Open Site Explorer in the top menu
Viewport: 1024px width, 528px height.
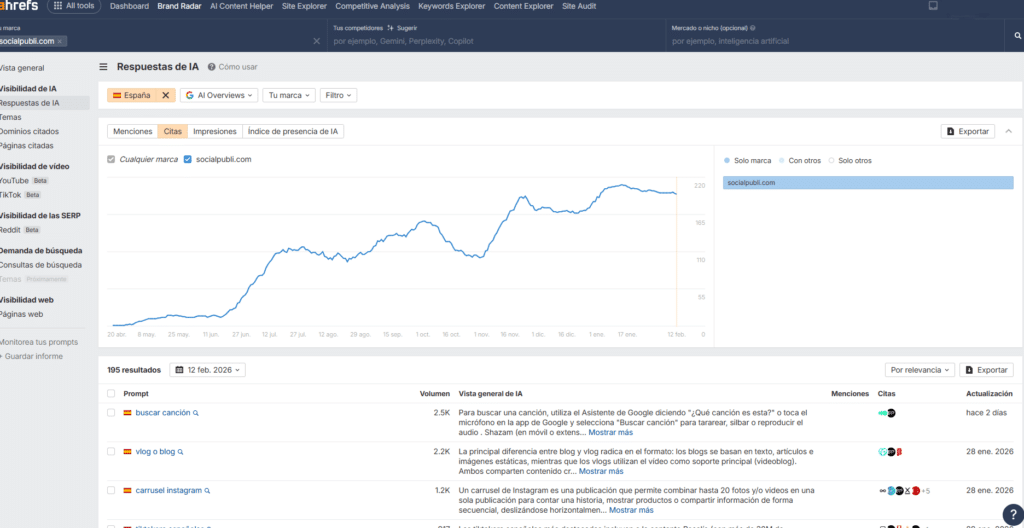coord(305,6)
